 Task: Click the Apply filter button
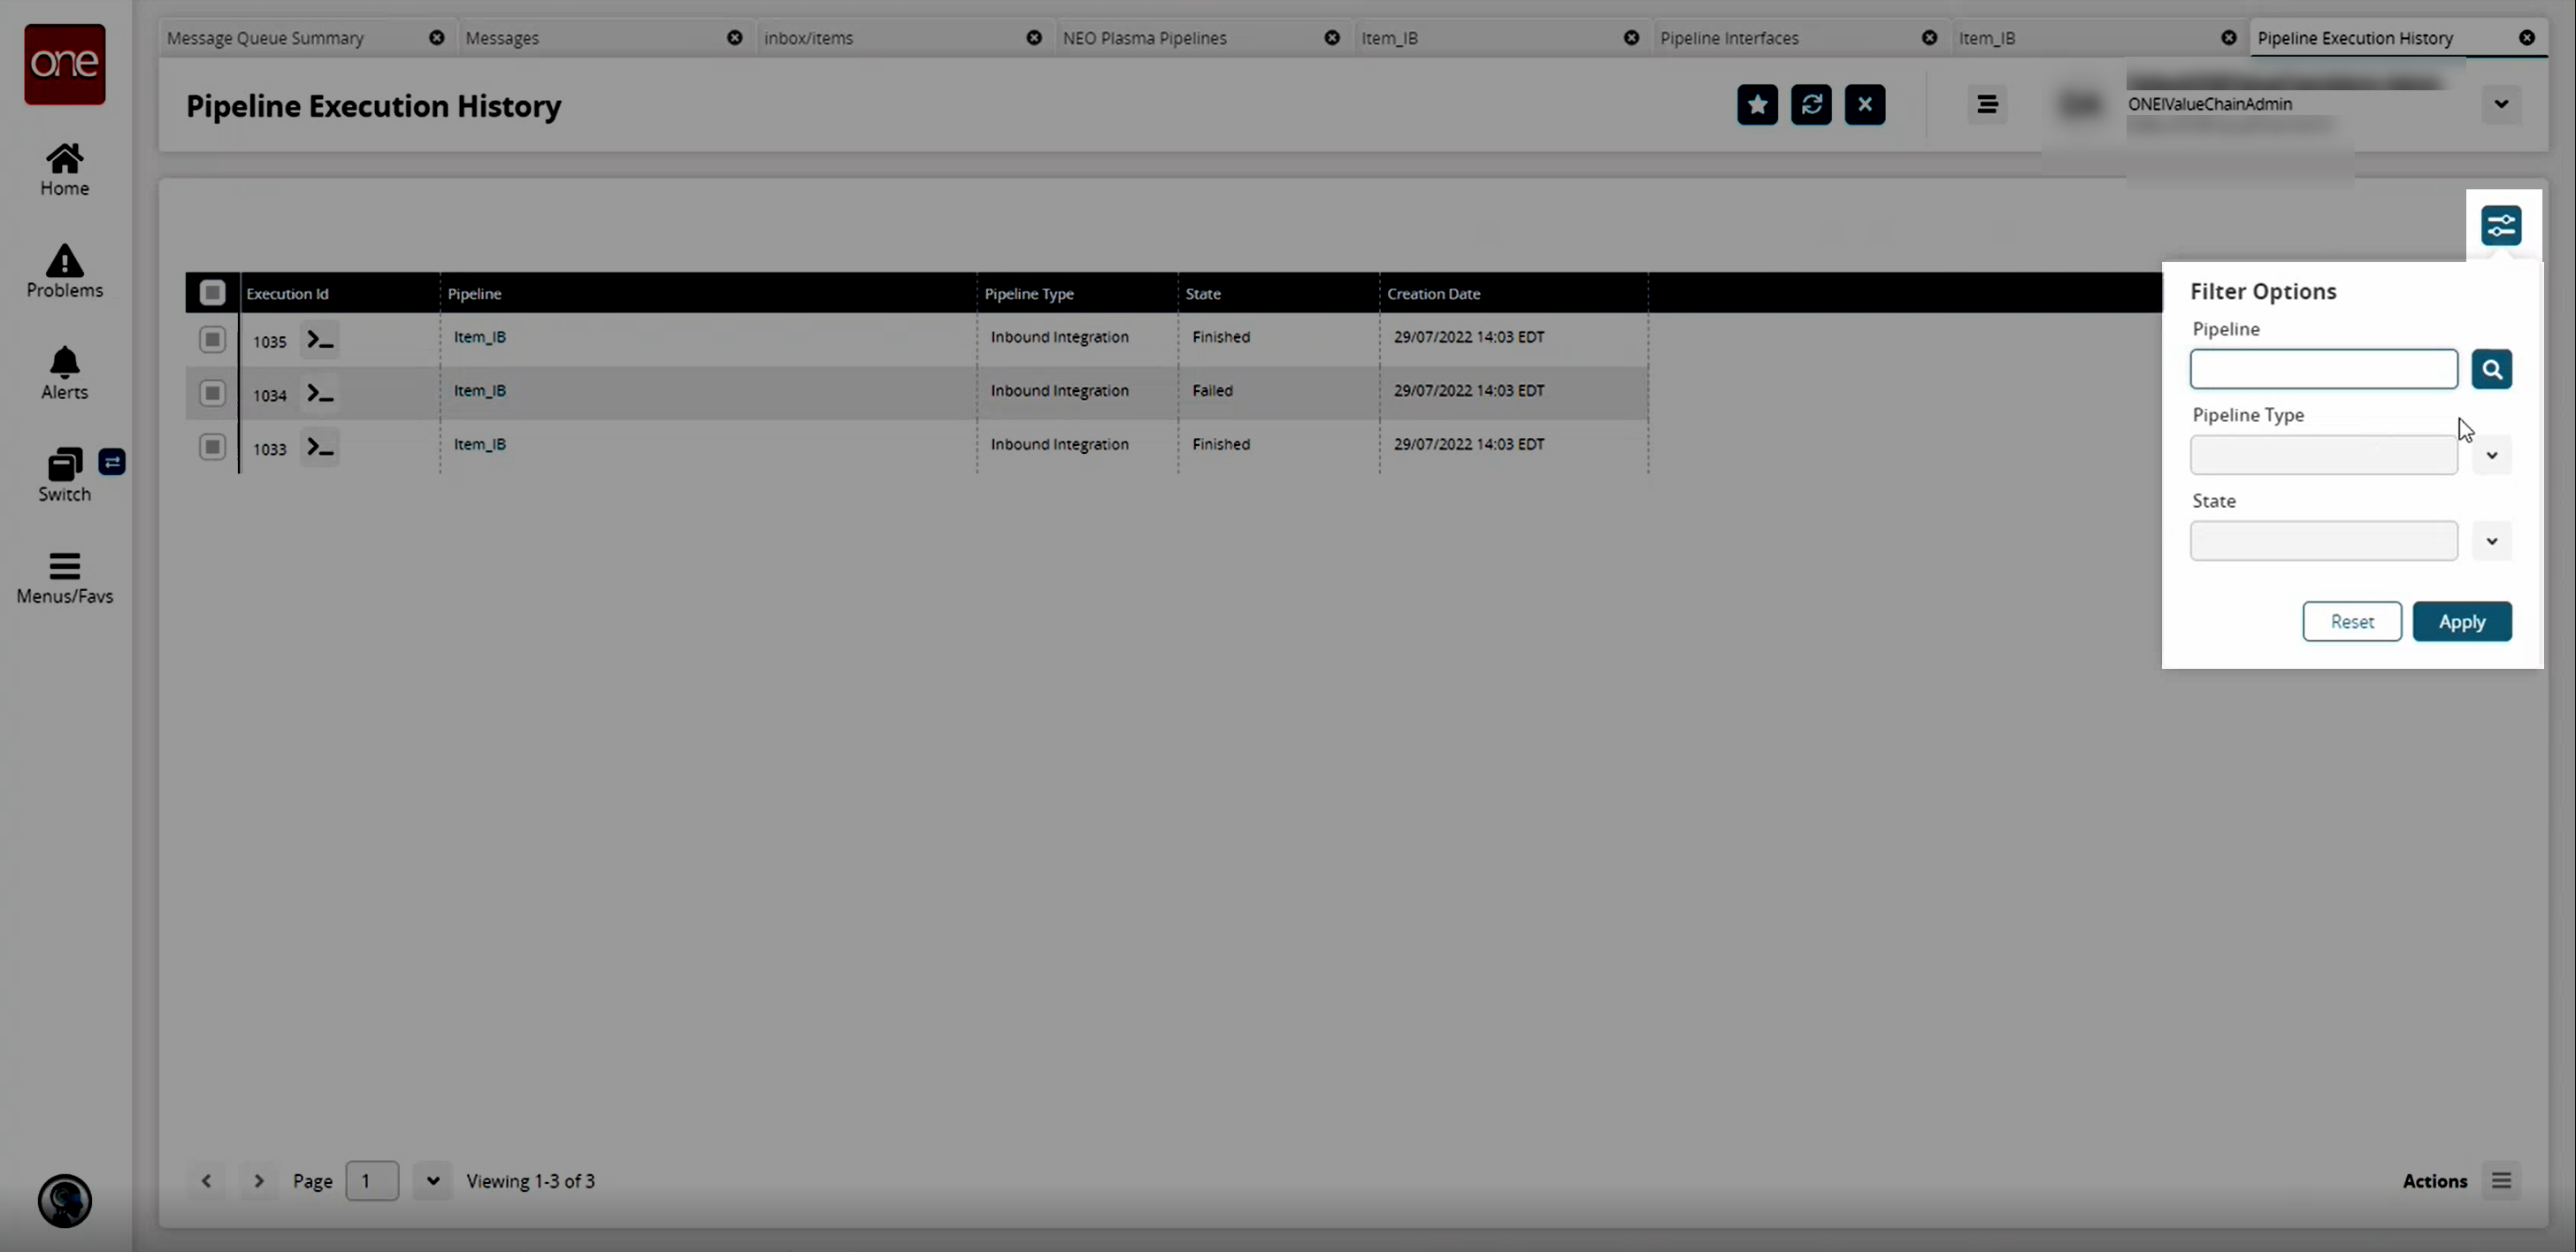tap(2461, 622)
